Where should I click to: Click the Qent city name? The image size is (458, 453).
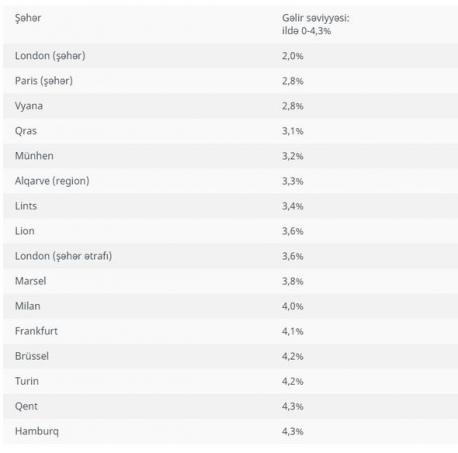[26, 406]
